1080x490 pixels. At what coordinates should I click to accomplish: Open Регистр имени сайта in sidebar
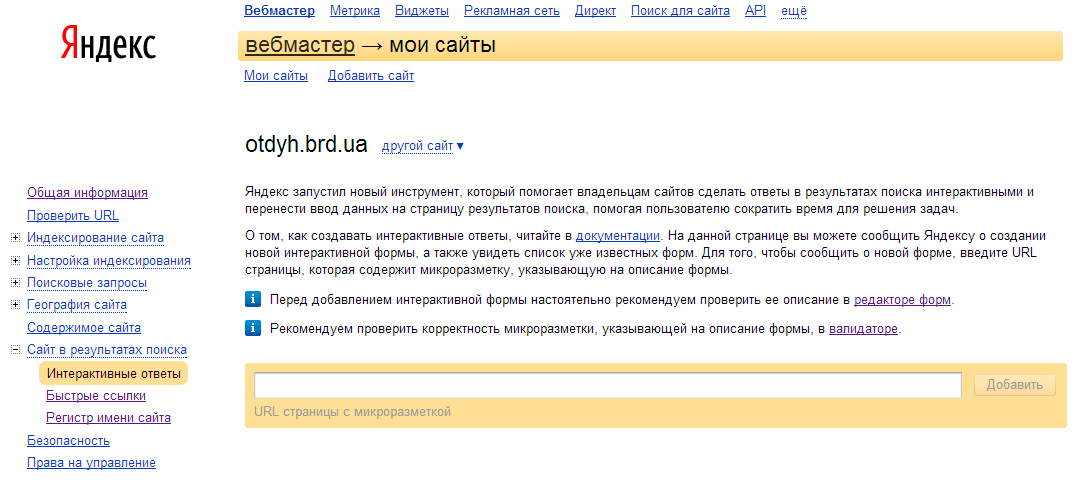pyautogui.click(x=108, y=418)
